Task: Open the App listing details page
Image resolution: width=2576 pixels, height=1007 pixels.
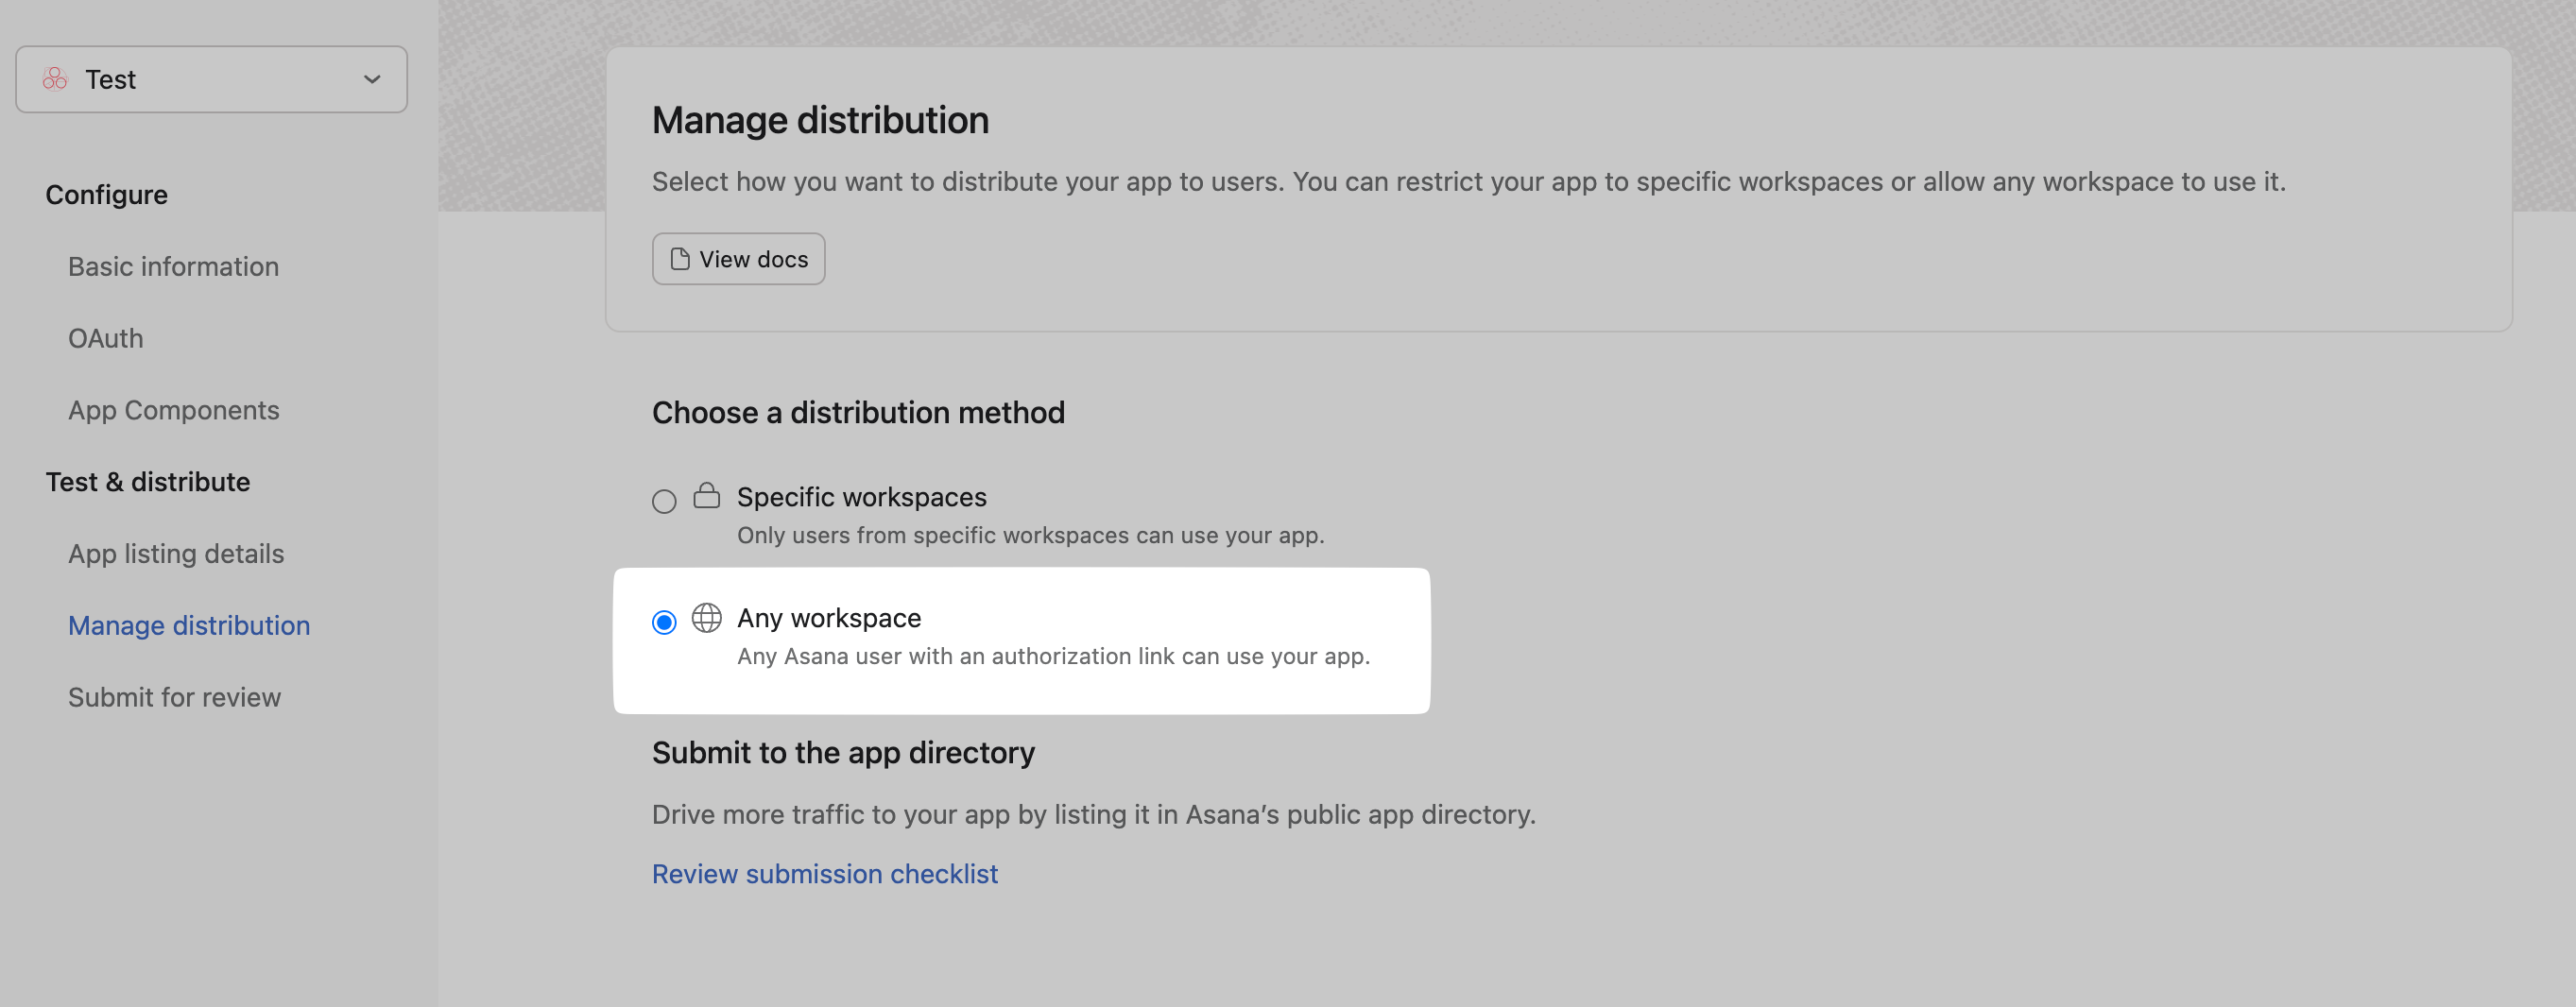Action: pos(175,553)
